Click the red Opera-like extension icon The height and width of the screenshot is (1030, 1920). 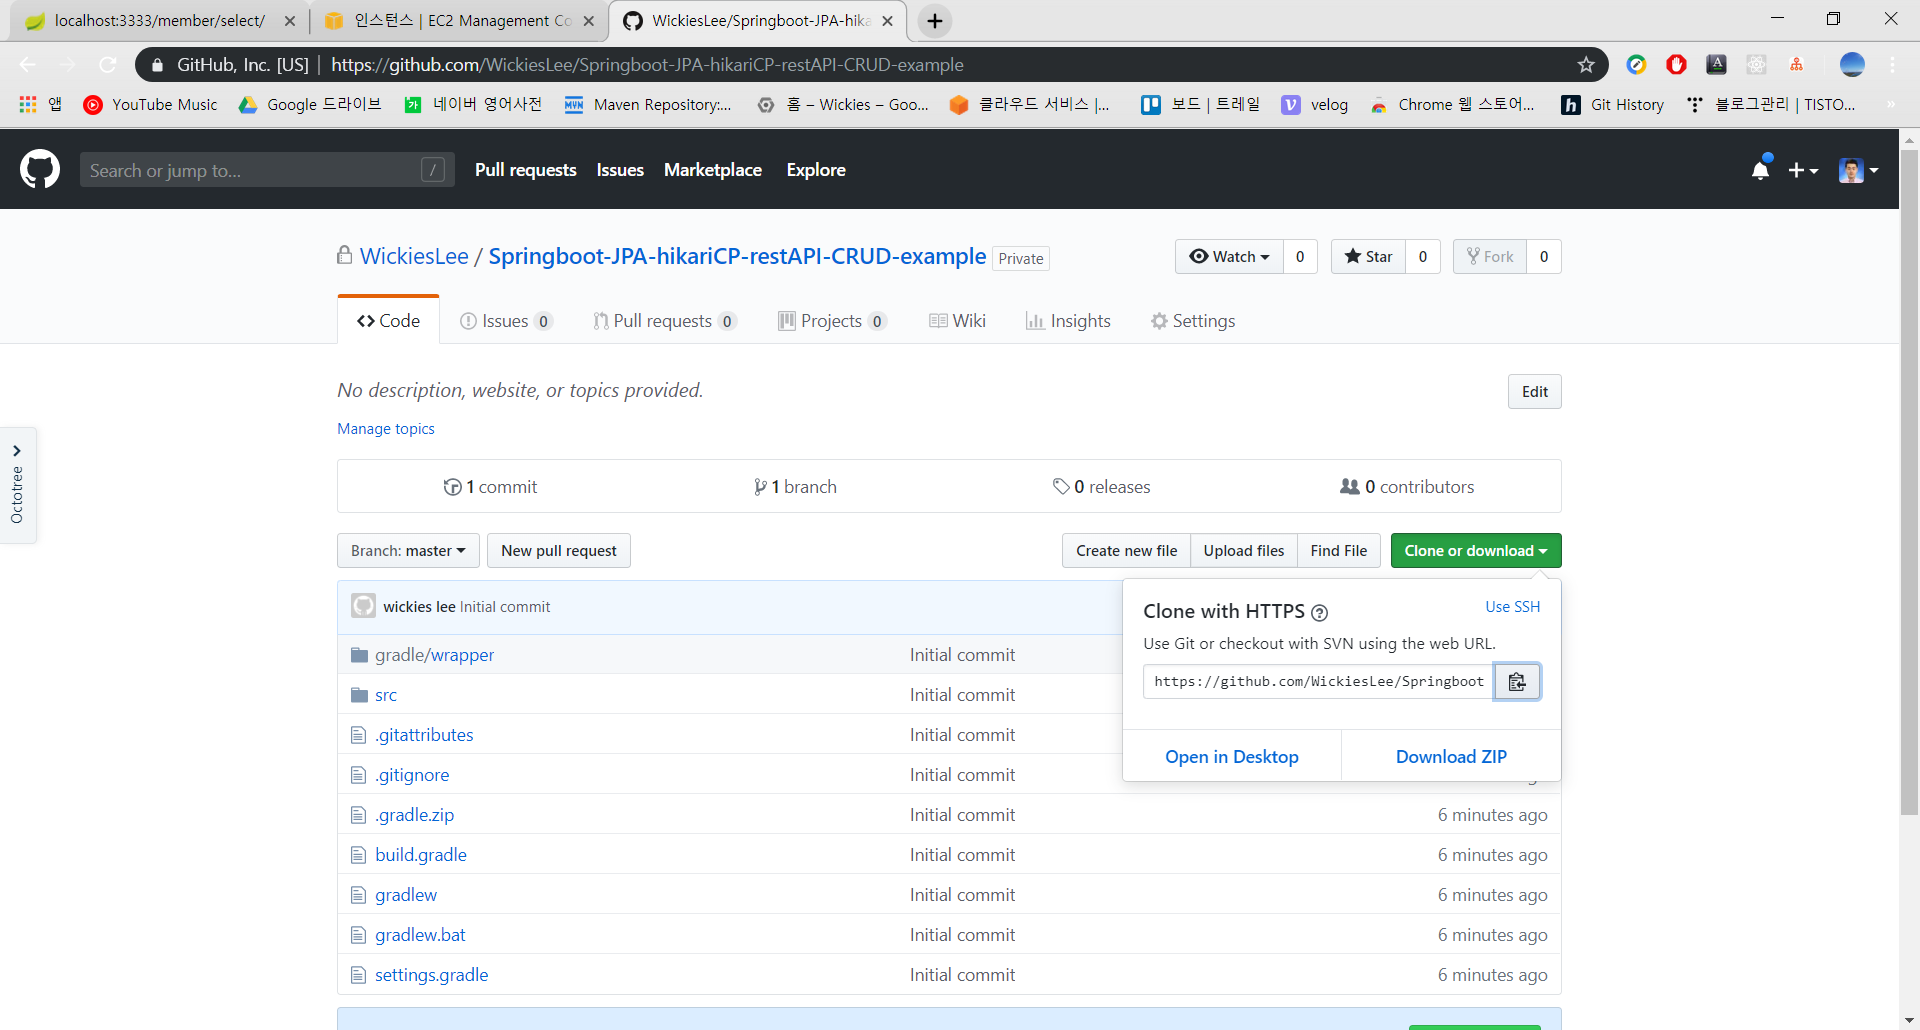pos(1676,65)
